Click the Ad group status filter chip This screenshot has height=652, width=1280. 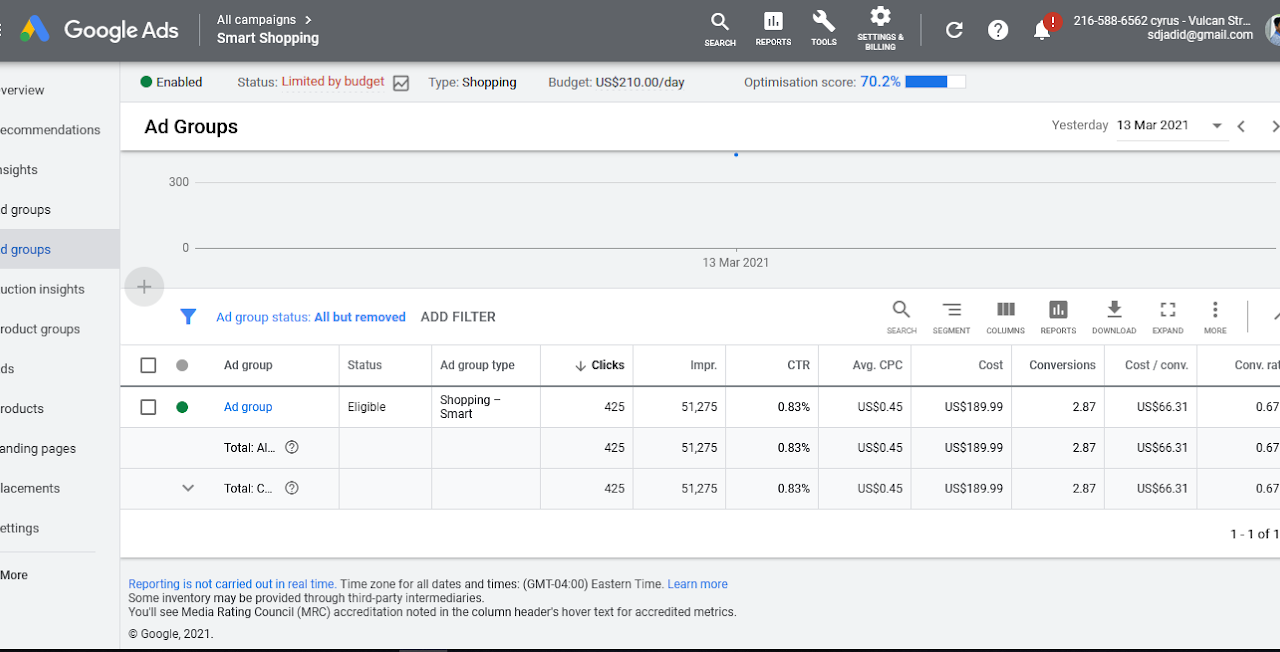pyautogui.click(x=311, y=317)
